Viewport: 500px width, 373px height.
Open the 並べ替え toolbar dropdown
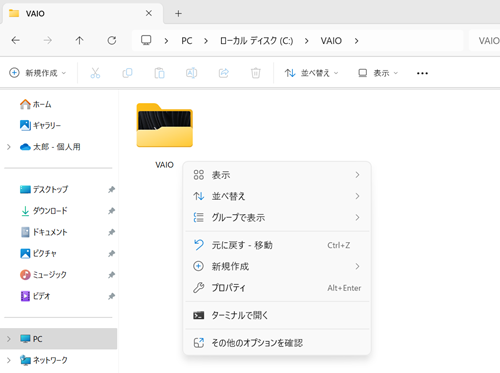tap(311, 73)
